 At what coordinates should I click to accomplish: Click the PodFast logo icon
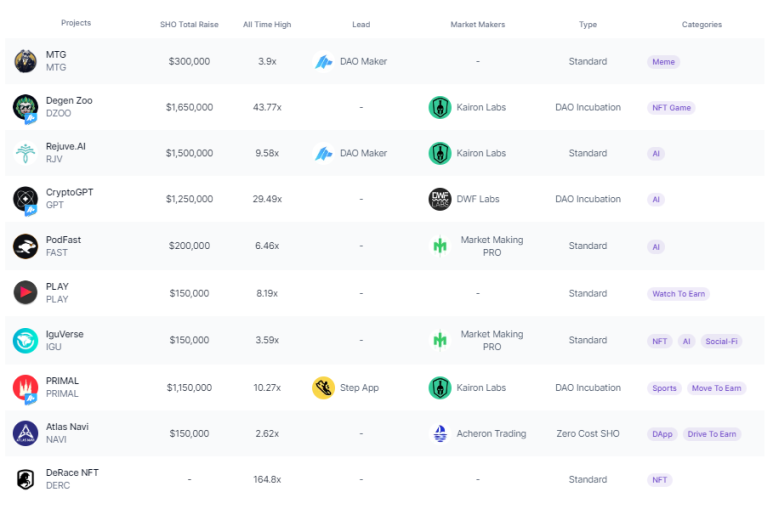click(25, 246)
